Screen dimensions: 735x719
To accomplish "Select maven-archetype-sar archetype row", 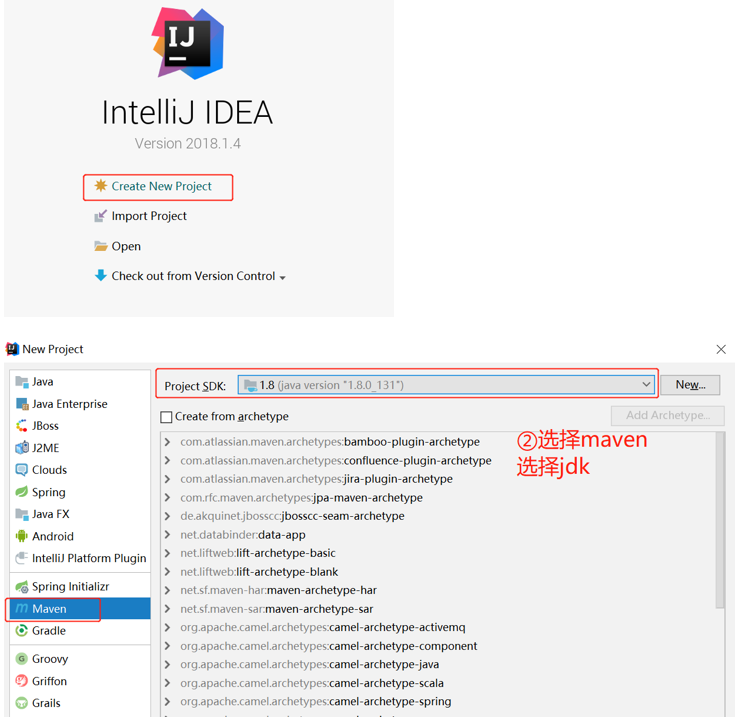I will [x=438, y=609].
